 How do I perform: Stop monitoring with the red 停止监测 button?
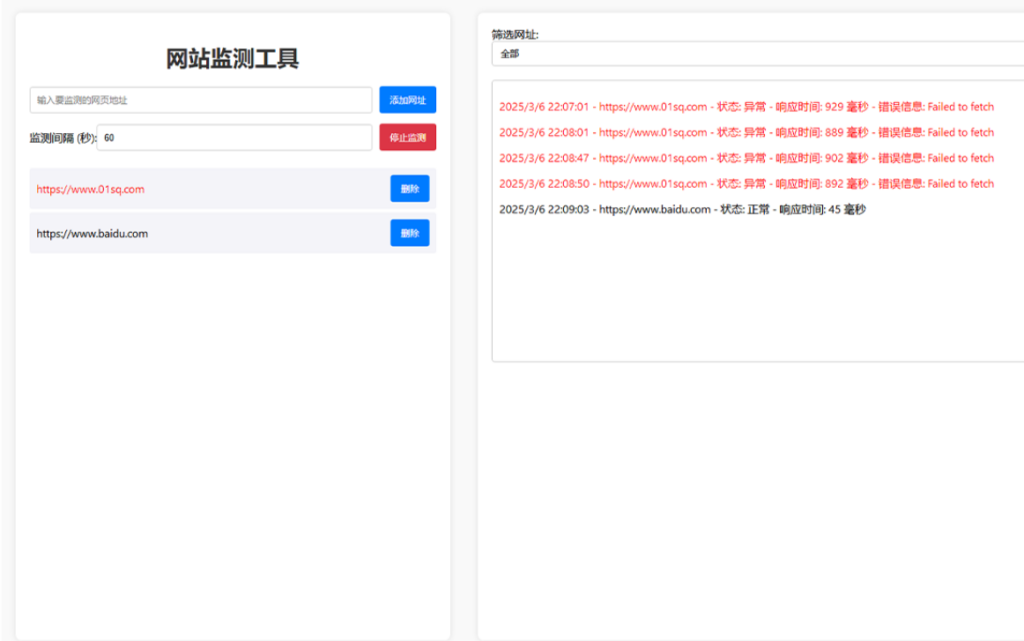coord(407,138)
